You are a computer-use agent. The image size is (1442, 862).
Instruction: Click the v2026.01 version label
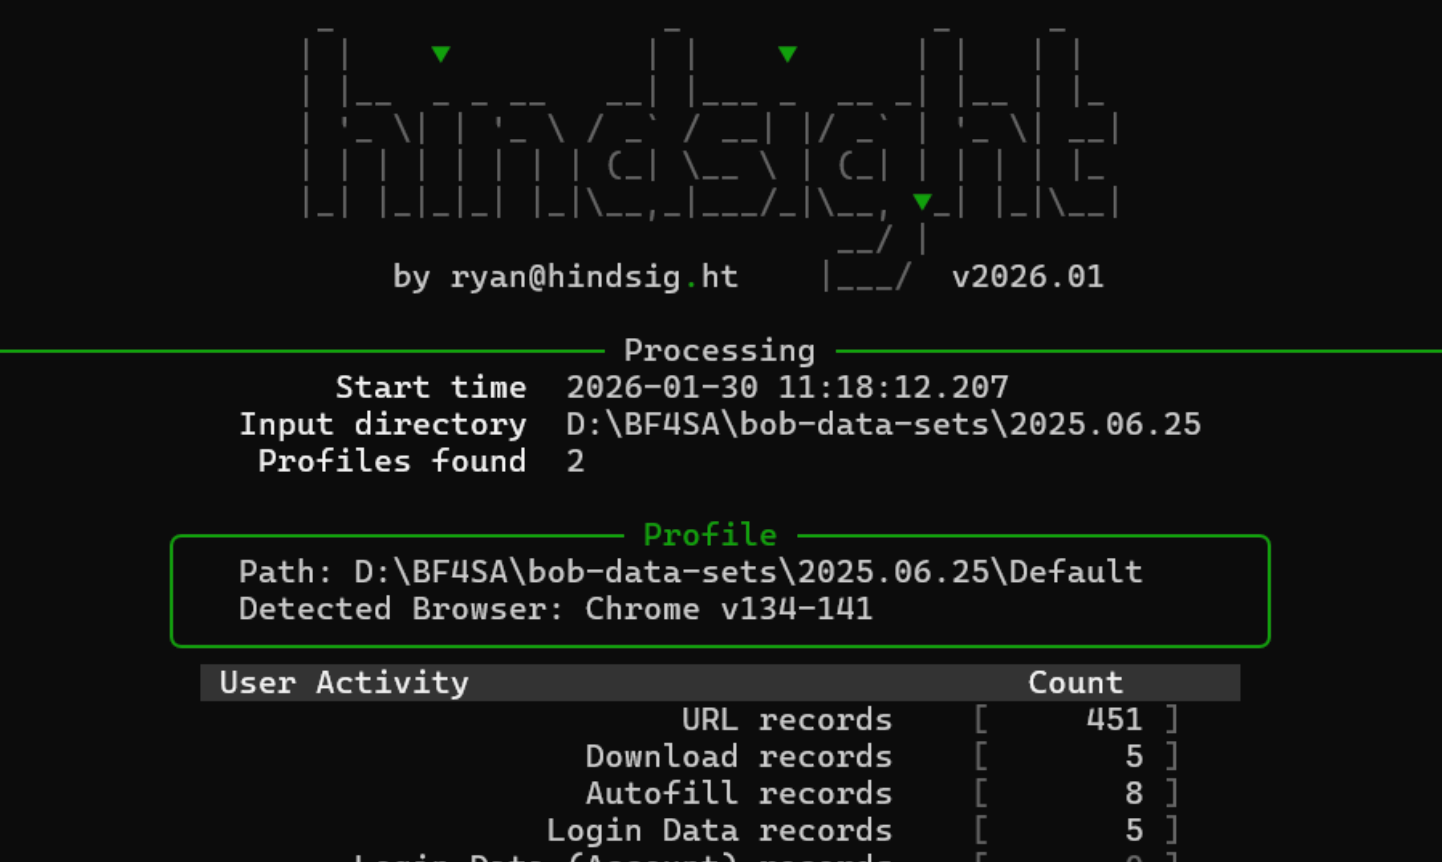1028,277
